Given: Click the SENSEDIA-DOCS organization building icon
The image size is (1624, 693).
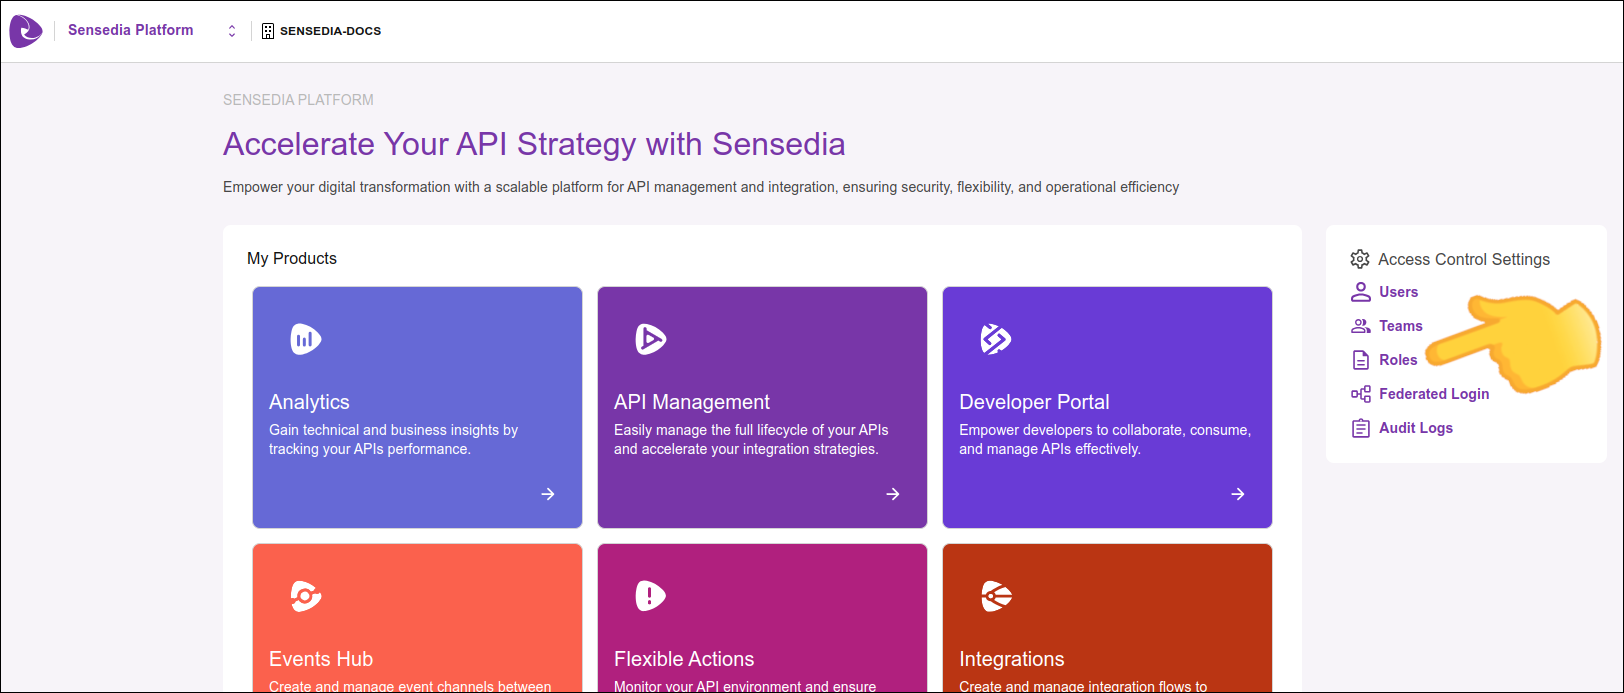Looking at the screenshot, I should click(268, 31).
